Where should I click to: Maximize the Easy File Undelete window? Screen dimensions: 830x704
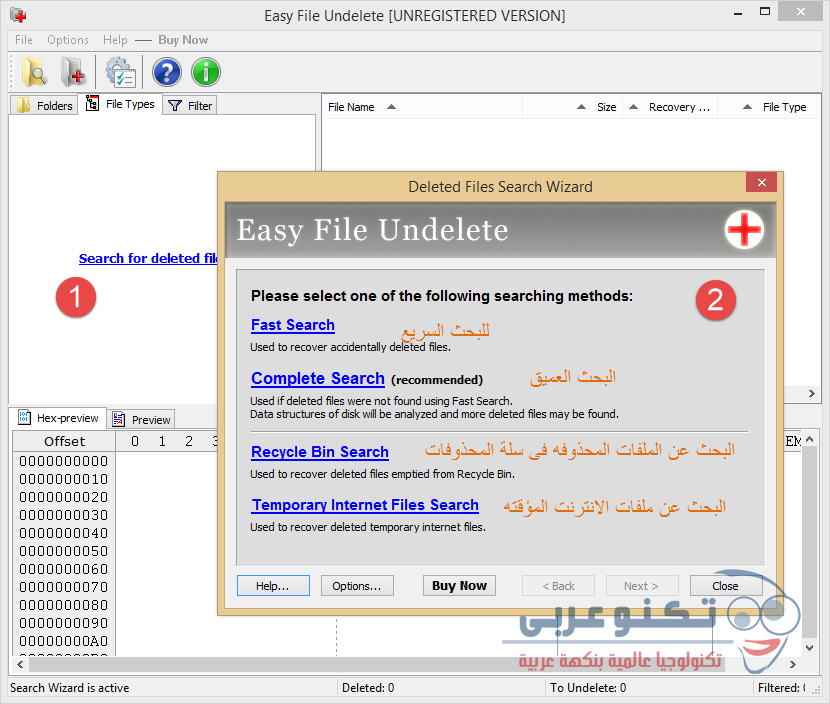click(765, 12)
